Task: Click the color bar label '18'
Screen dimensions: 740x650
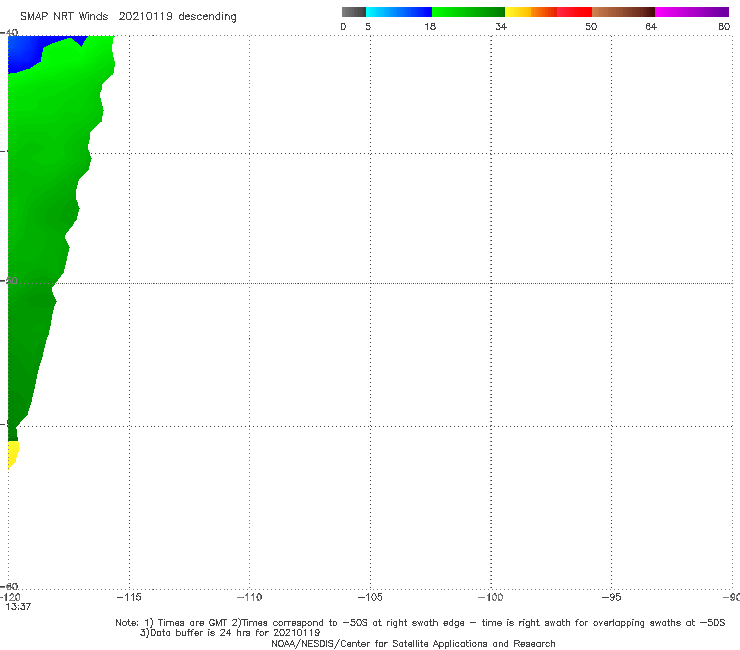Action: [x=430, y=27]
